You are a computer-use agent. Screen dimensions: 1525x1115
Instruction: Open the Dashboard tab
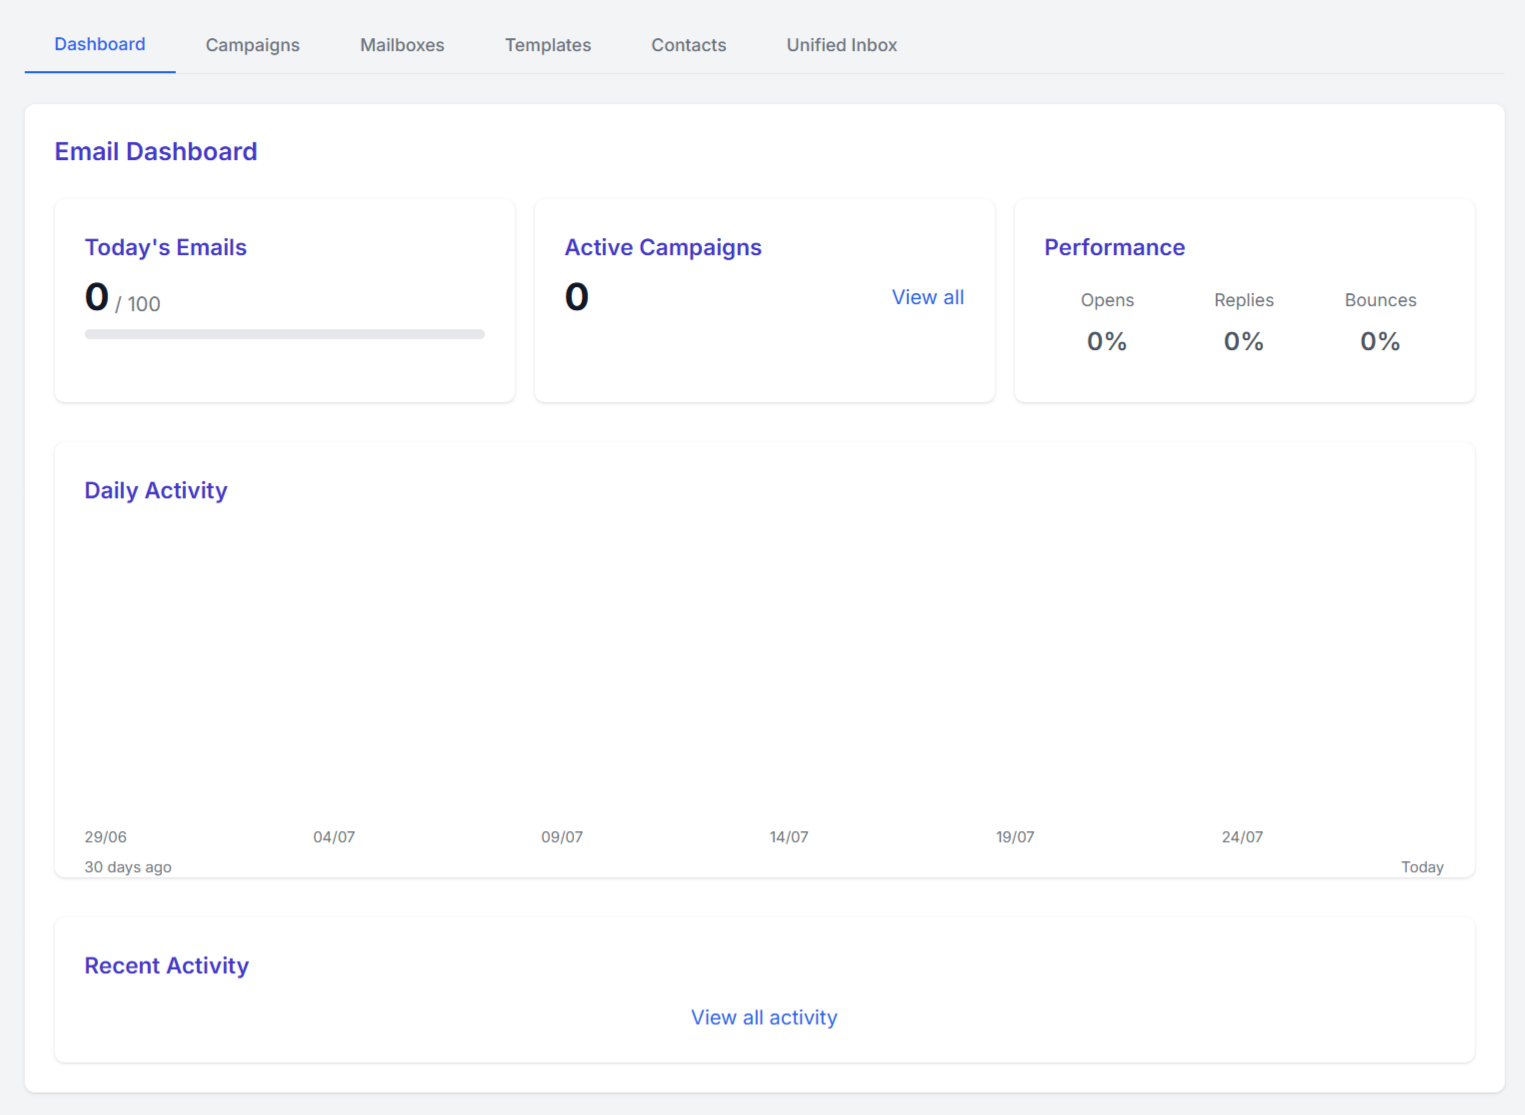(x=100, y=45)
